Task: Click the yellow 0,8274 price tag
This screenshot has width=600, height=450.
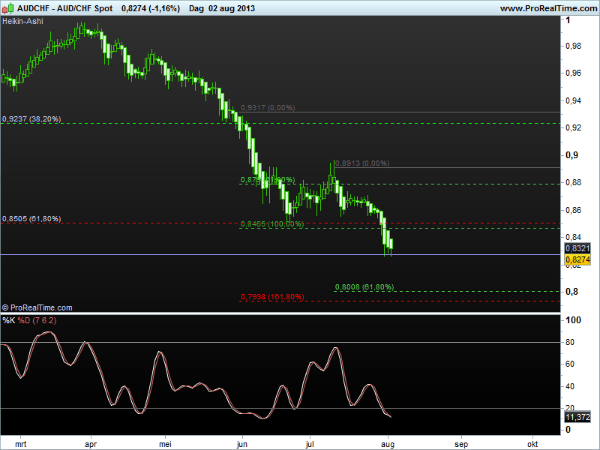Action: [577, 260]
